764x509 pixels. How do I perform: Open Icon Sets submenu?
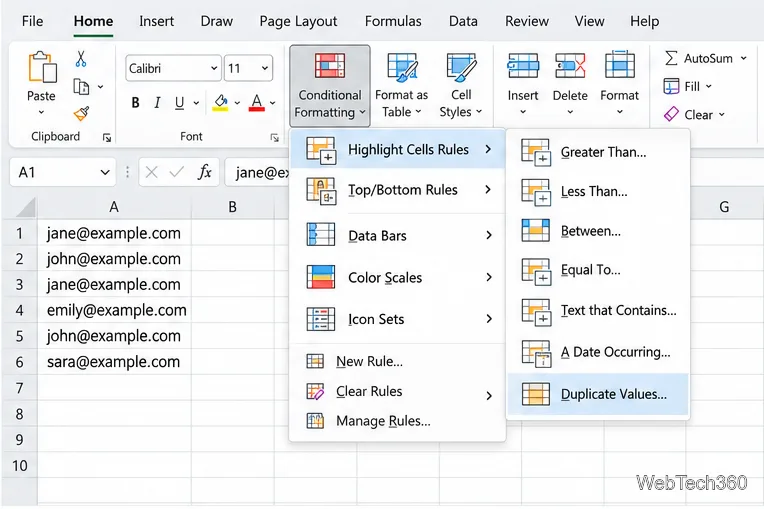point(398,319)
